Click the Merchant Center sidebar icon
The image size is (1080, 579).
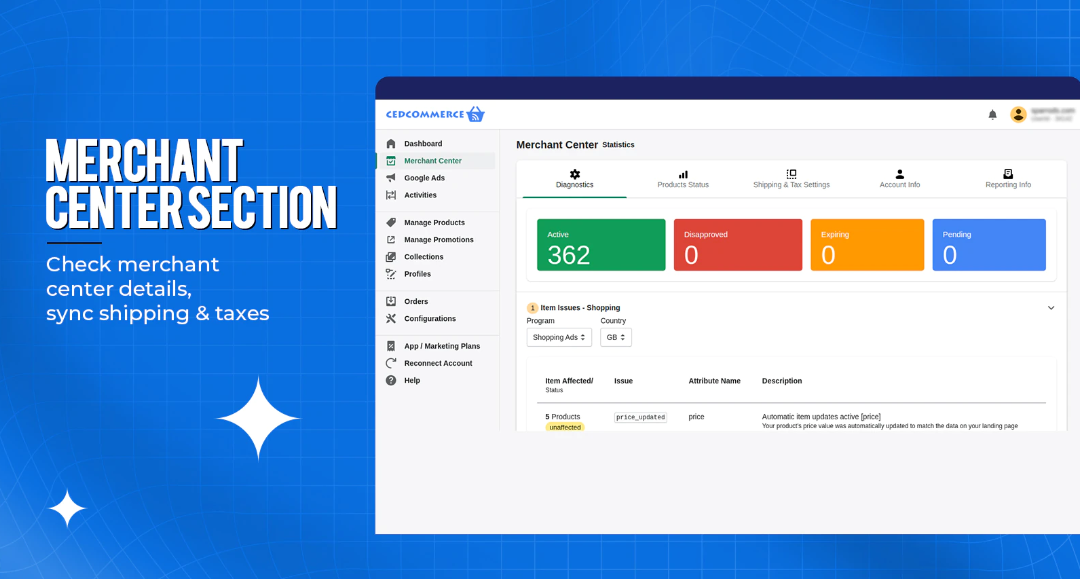click(391, 161)
